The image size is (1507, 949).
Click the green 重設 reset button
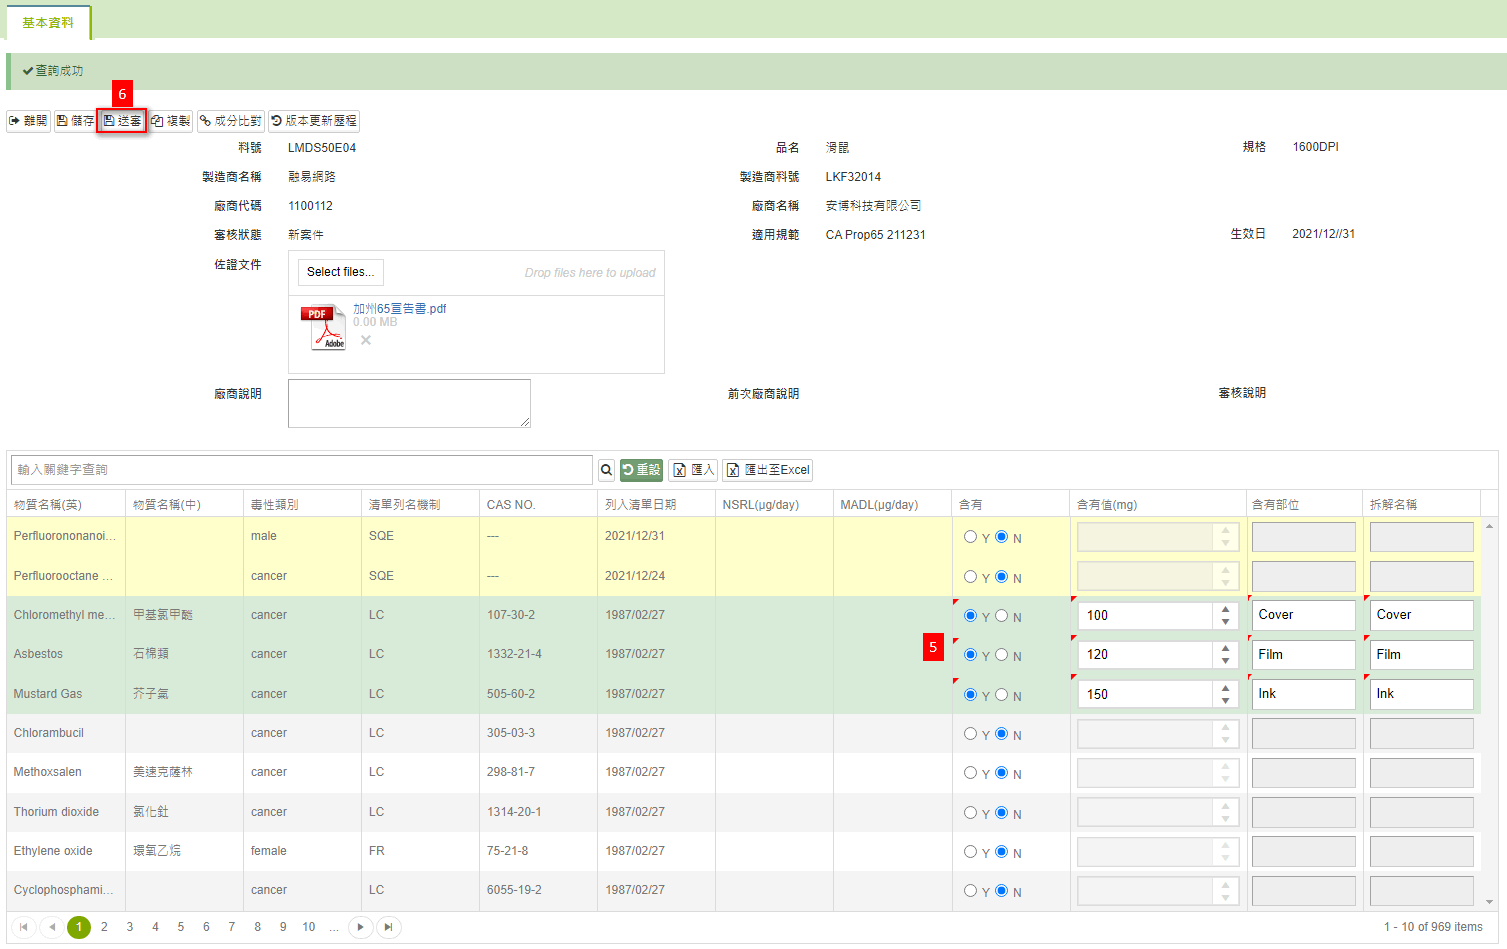641,470
